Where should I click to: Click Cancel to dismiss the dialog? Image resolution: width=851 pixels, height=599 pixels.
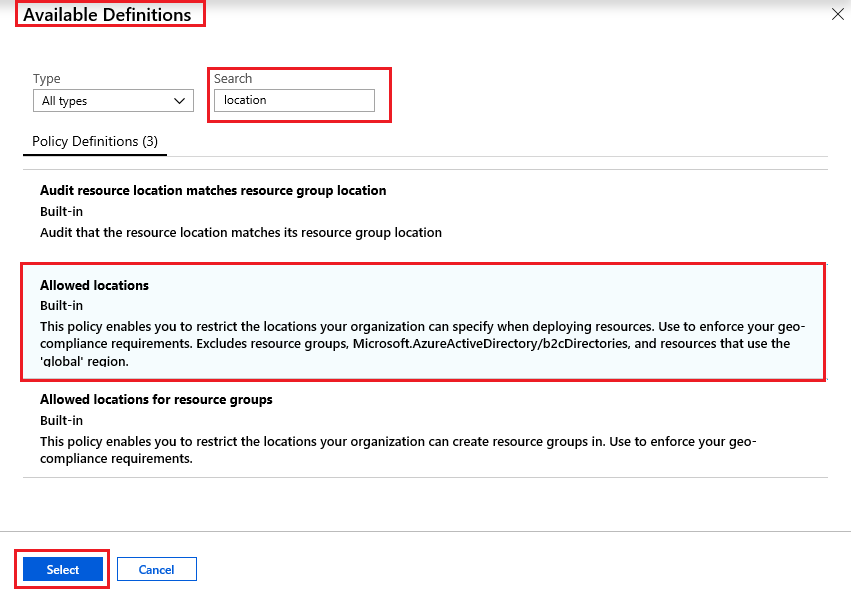(x=156, y=569)
